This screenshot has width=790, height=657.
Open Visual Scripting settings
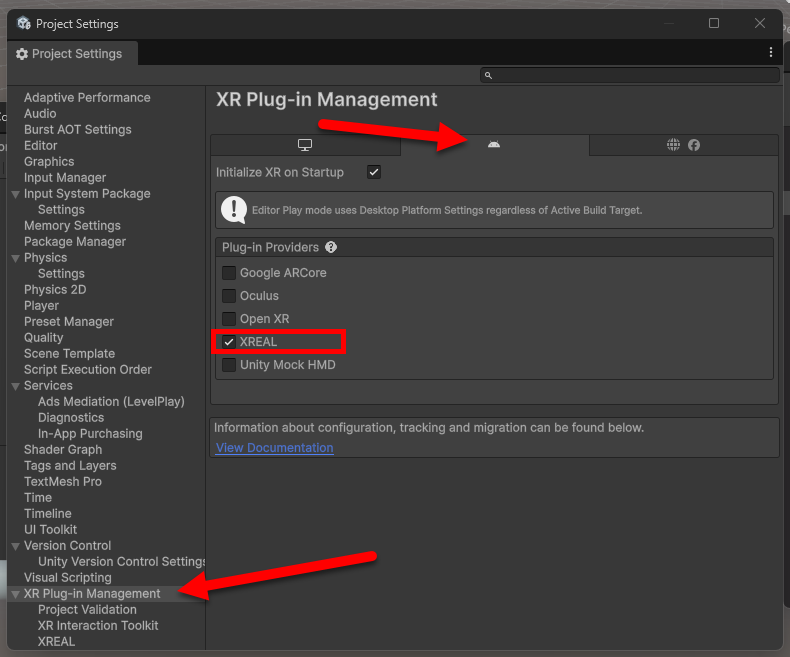point(68,578)
